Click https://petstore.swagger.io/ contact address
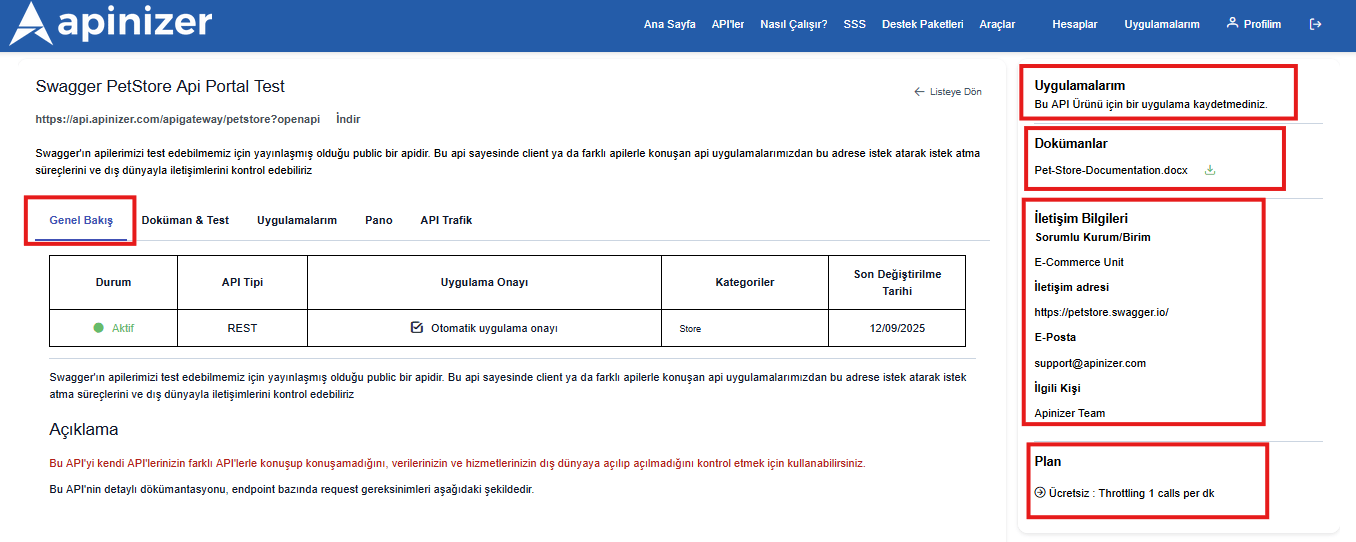The height and width of the screenshot is (542, 1356). pyautogui.click(x=1101, y=312)
